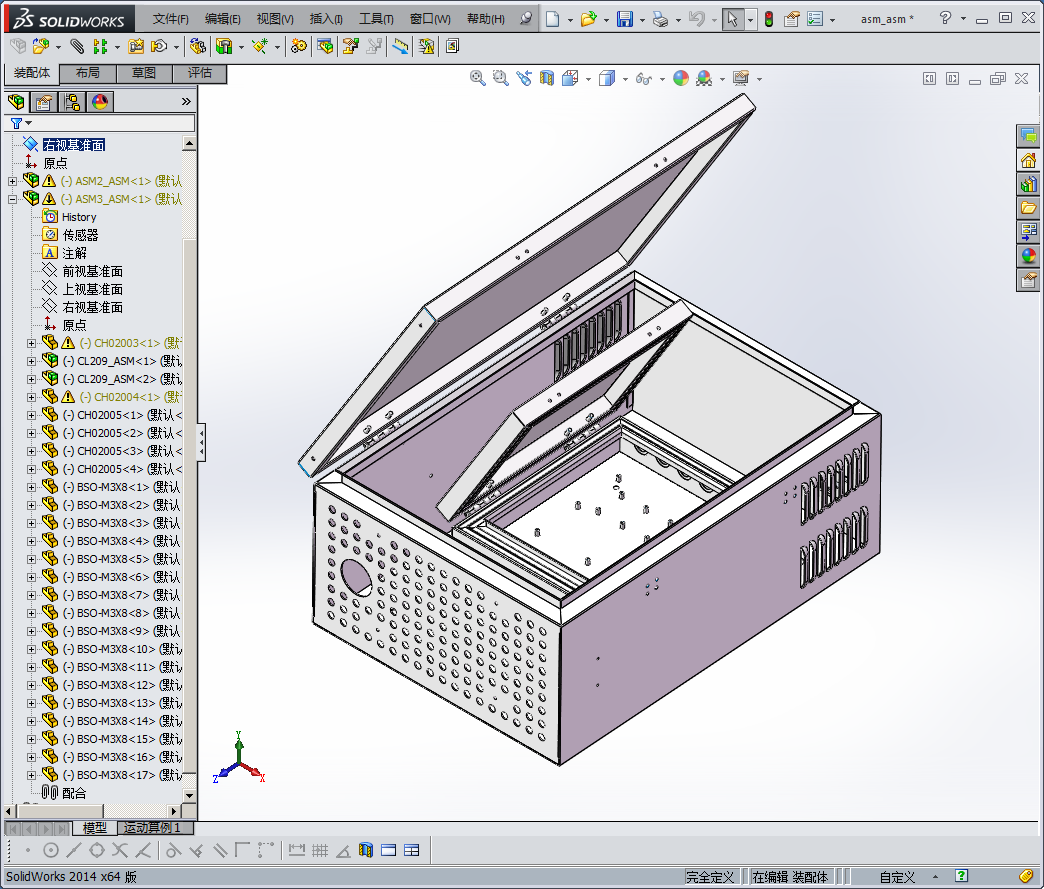Click the Save floppy disk icon
Screen dimensions: 1044x889
[625, 19]
